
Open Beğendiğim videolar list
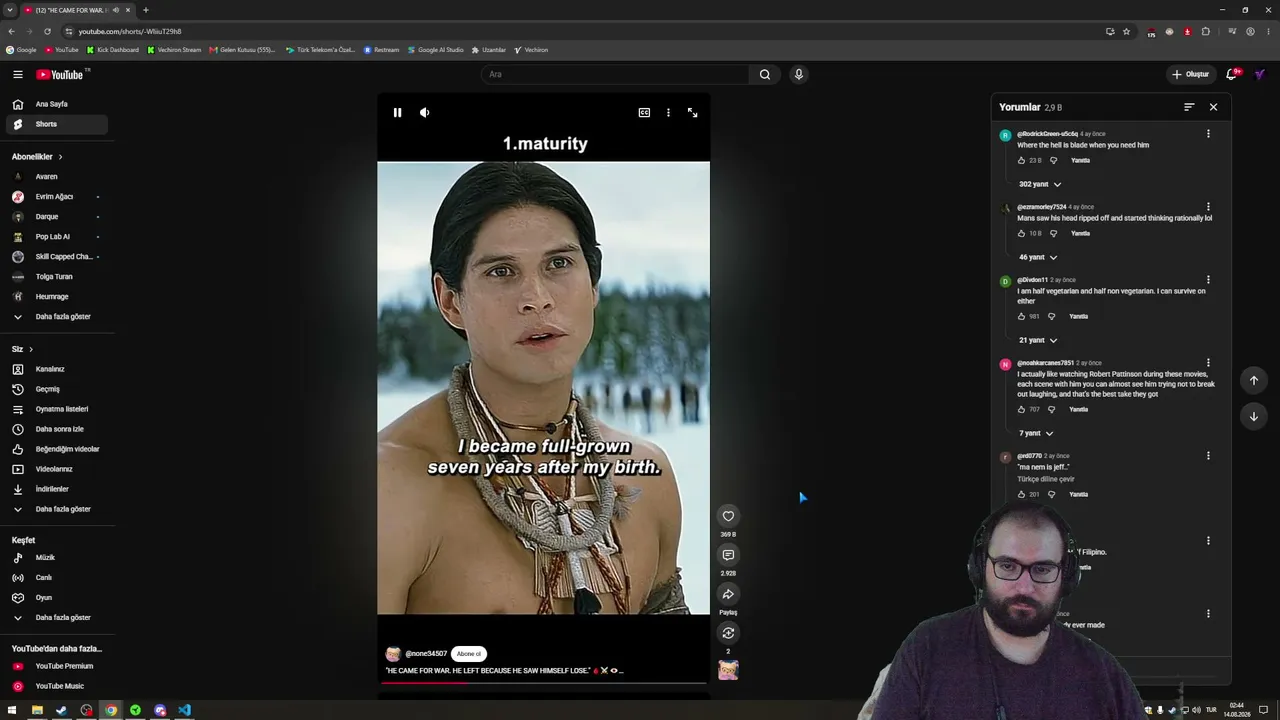(x=57, y=449)
